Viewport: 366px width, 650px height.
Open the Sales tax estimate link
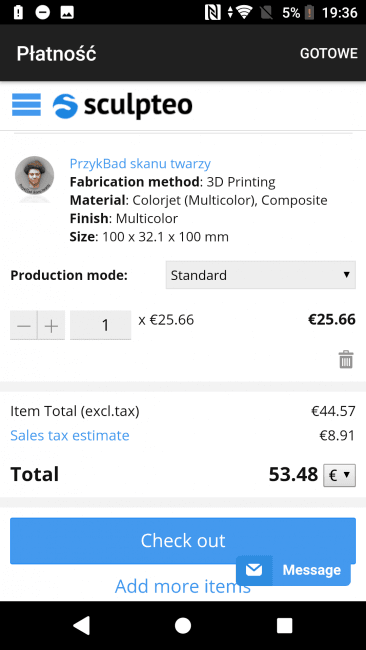point(70,435)
